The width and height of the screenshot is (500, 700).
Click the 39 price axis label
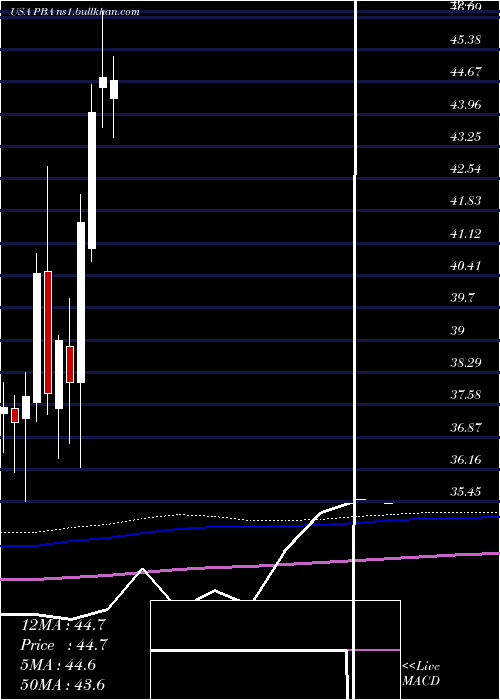click(458, 331)
